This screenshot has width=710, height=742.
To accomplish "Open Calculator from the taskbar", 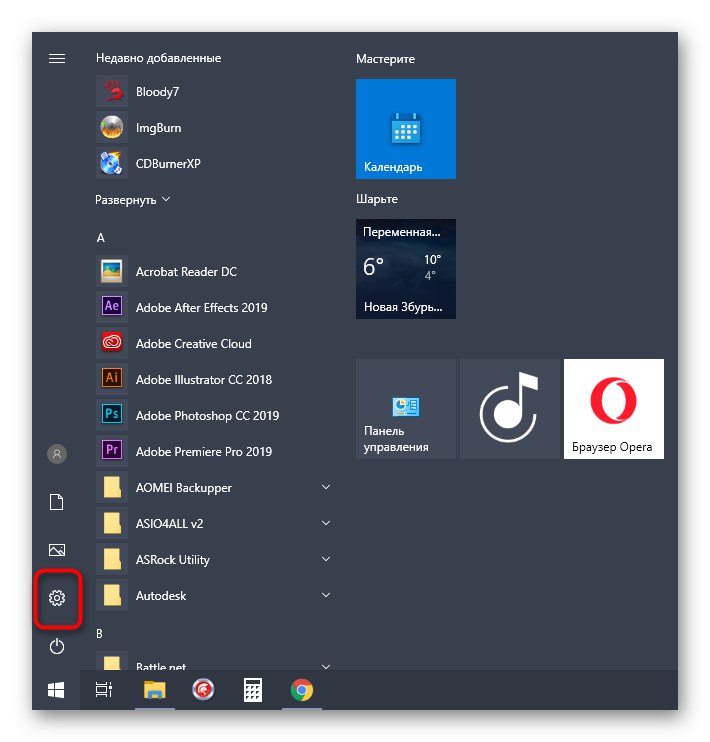I will (253, 690).
